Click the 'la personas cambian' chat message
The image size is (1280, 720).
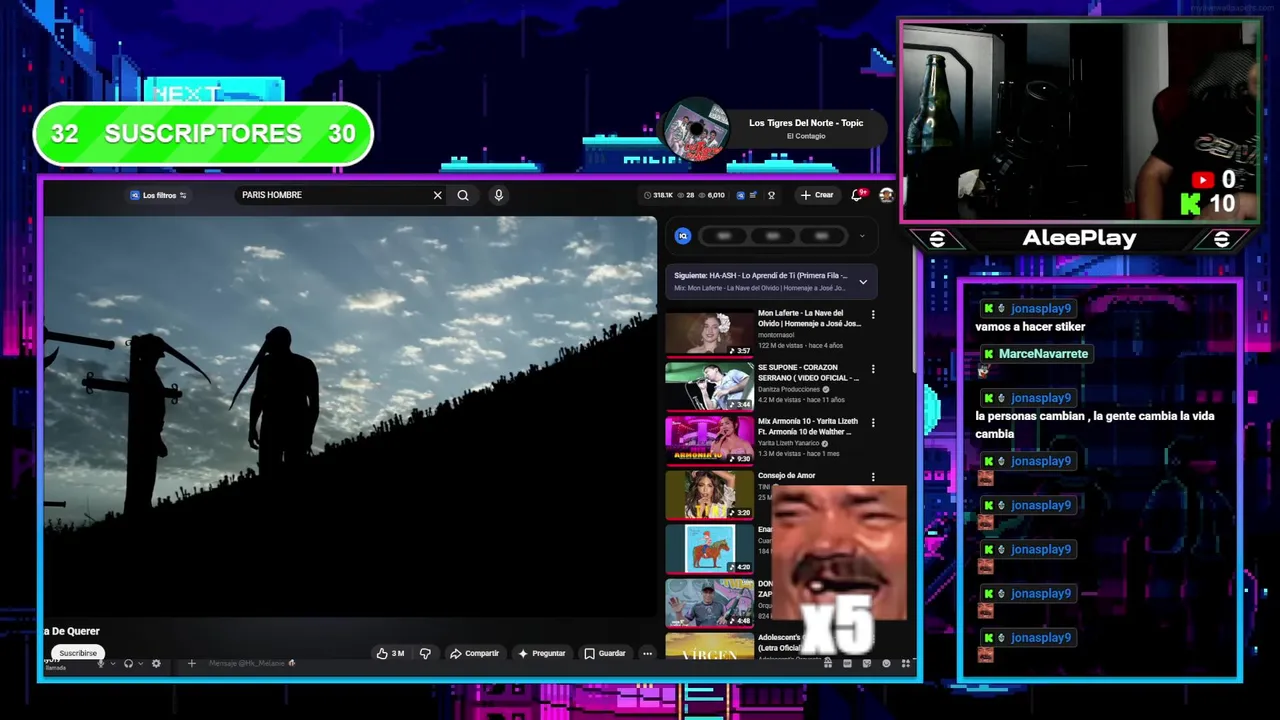point(1095,424)
